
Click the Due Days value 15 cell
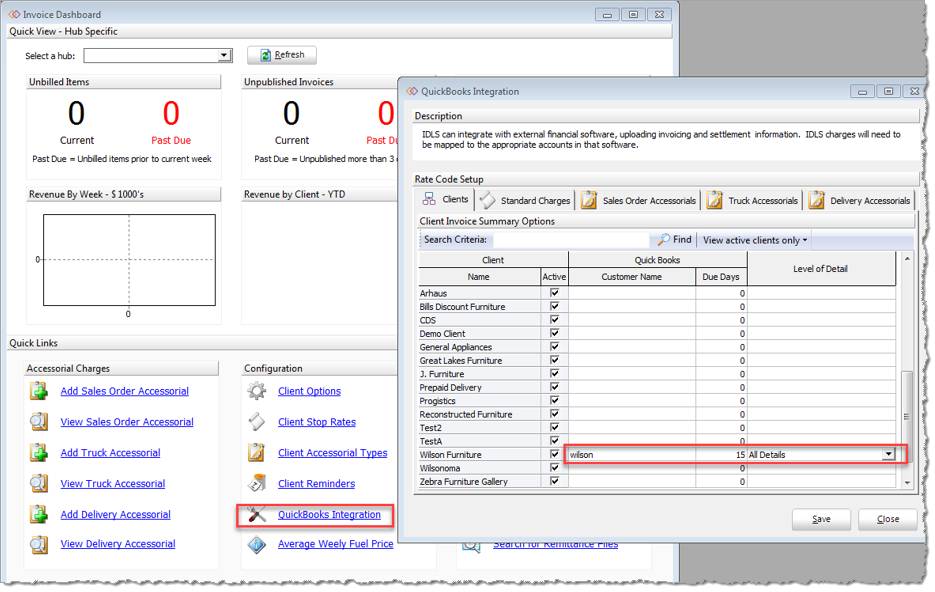721,454
